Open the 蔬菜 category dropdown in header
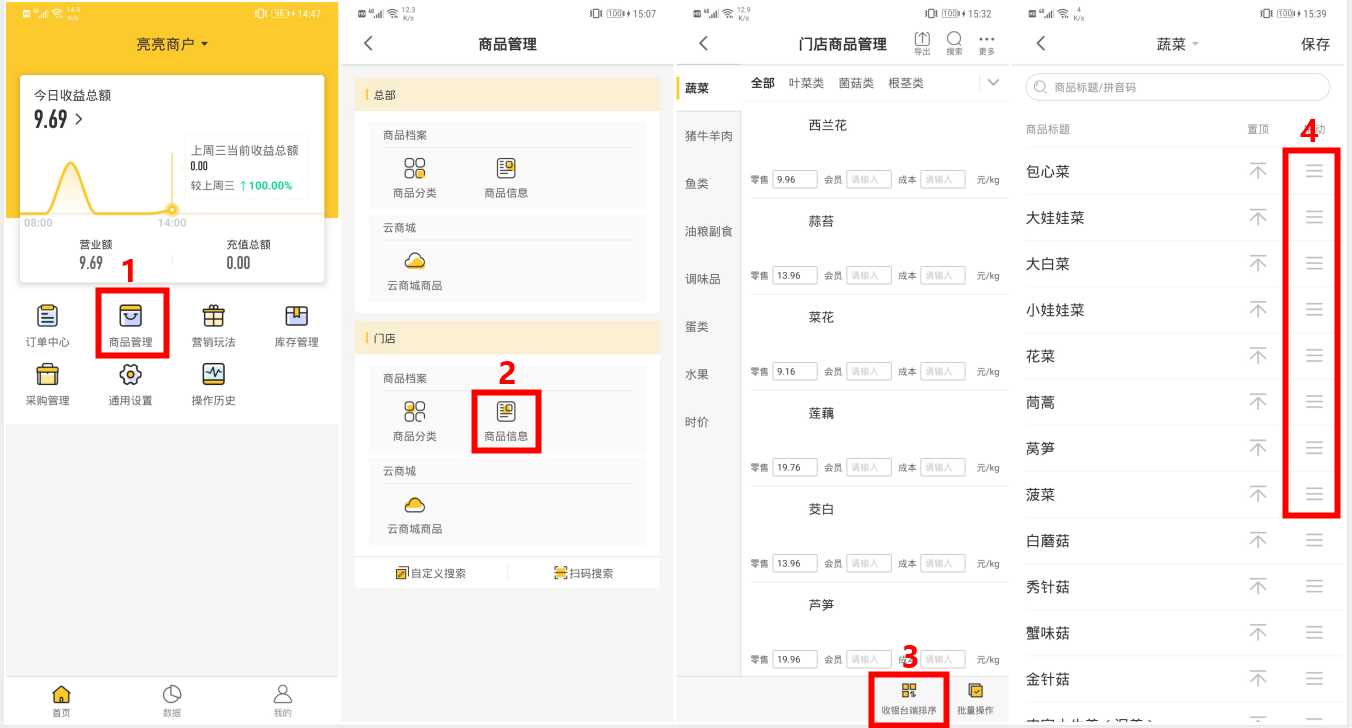The image size is (1352, 728). pos(1178,44)
